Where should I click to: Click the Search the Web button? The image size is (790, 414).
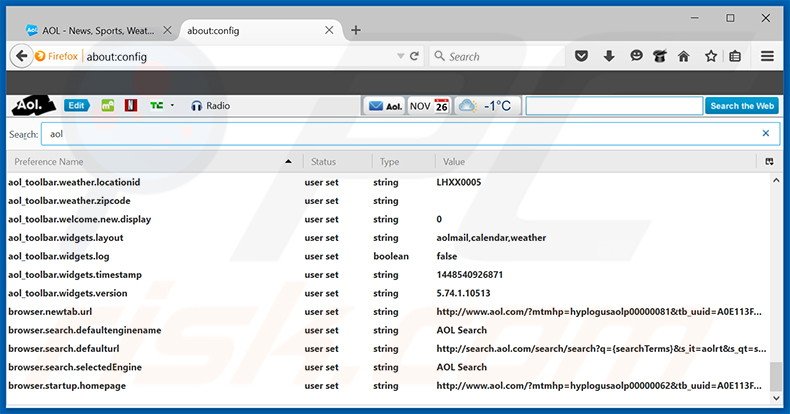click(x=742, y=105)
